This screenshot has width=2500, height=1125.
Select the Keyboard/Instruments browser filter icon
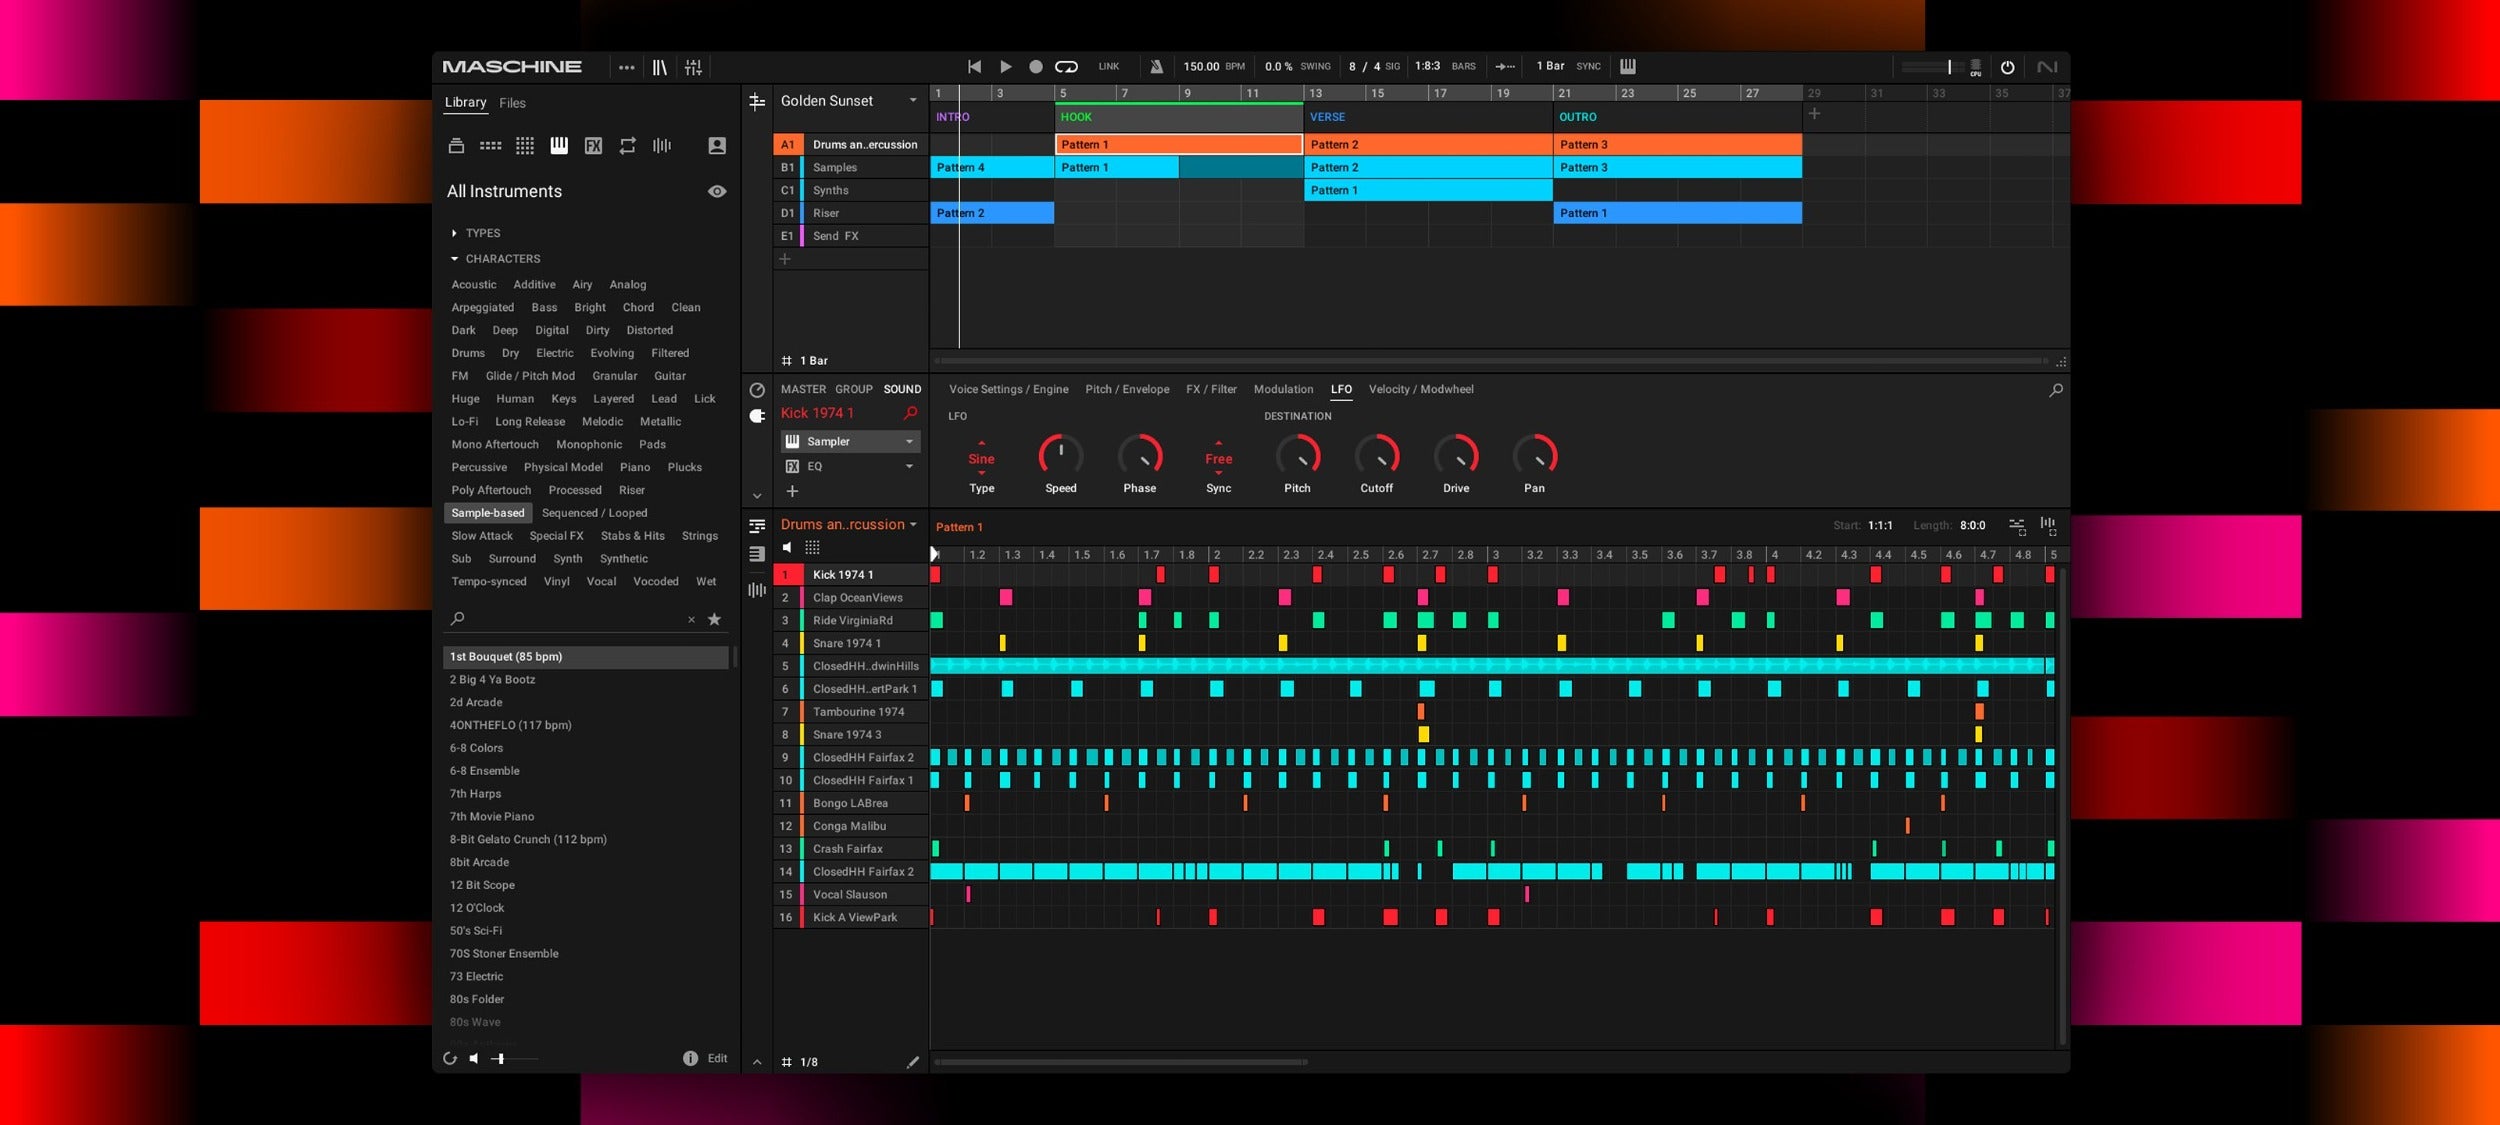(x=558, y=145)
